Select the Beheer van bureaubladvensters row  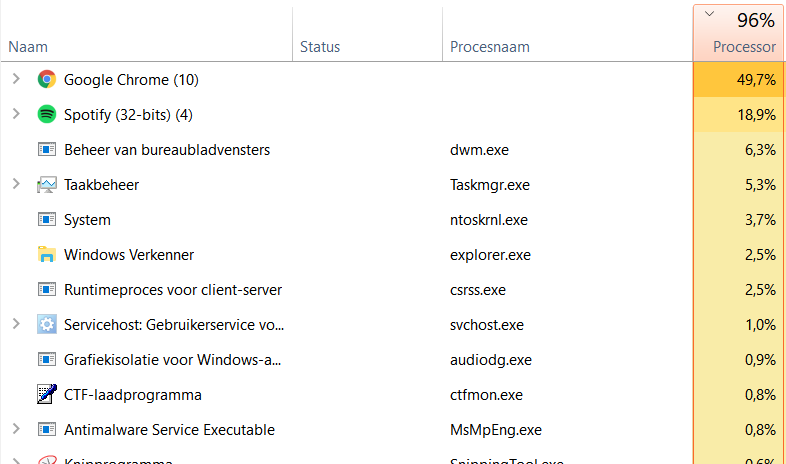[x=167, y=150]
